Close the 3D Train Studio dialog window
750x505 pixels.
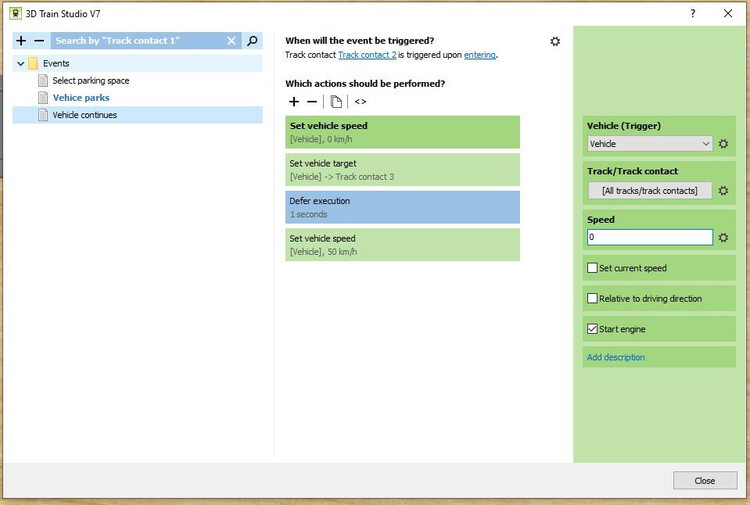point(728,13)
